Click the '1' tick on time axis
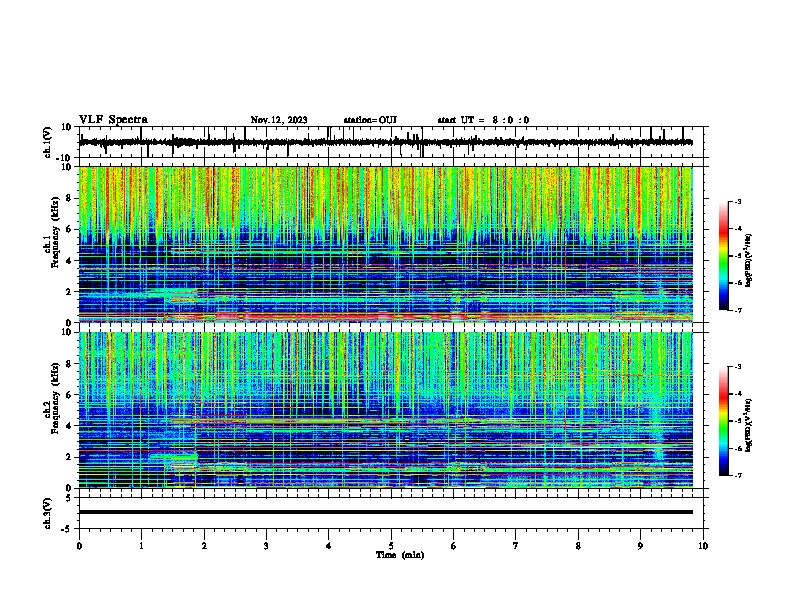Image resolution: width=792 pixels, height=612 pixels. [x=141, y=546]
